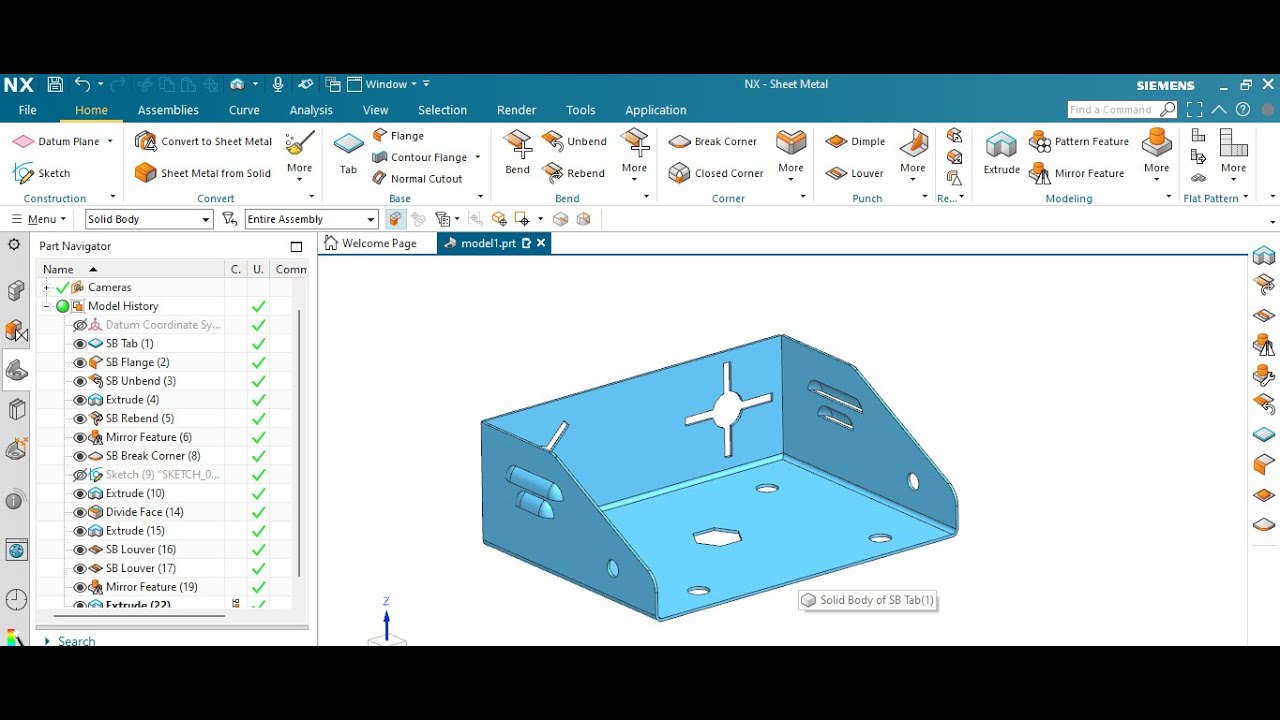This screenshot has width=1280, height=720.
Task: Hide Extrude (4) using its eye icon
Action: tap(81, 399)
